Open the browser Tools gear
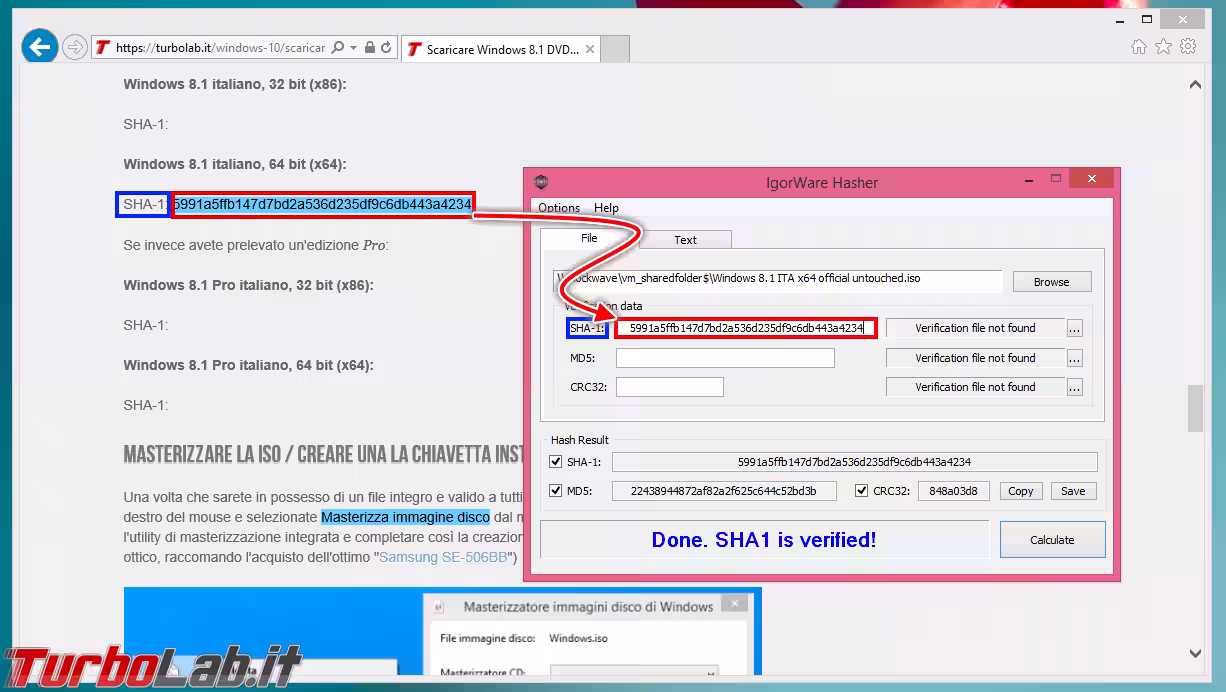Viewport: 1226px width, 692px height. point(1188,46)
